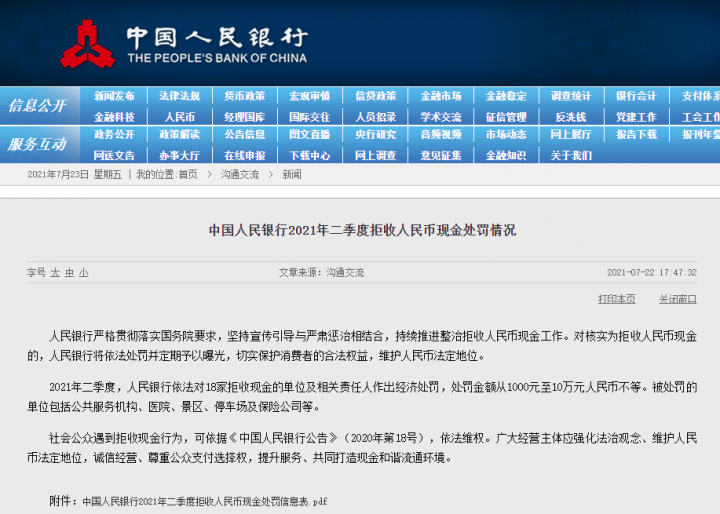This screenshot has height=514, width=720.
Task: Open 图文直播 section
Action: [x=310, y=135]
